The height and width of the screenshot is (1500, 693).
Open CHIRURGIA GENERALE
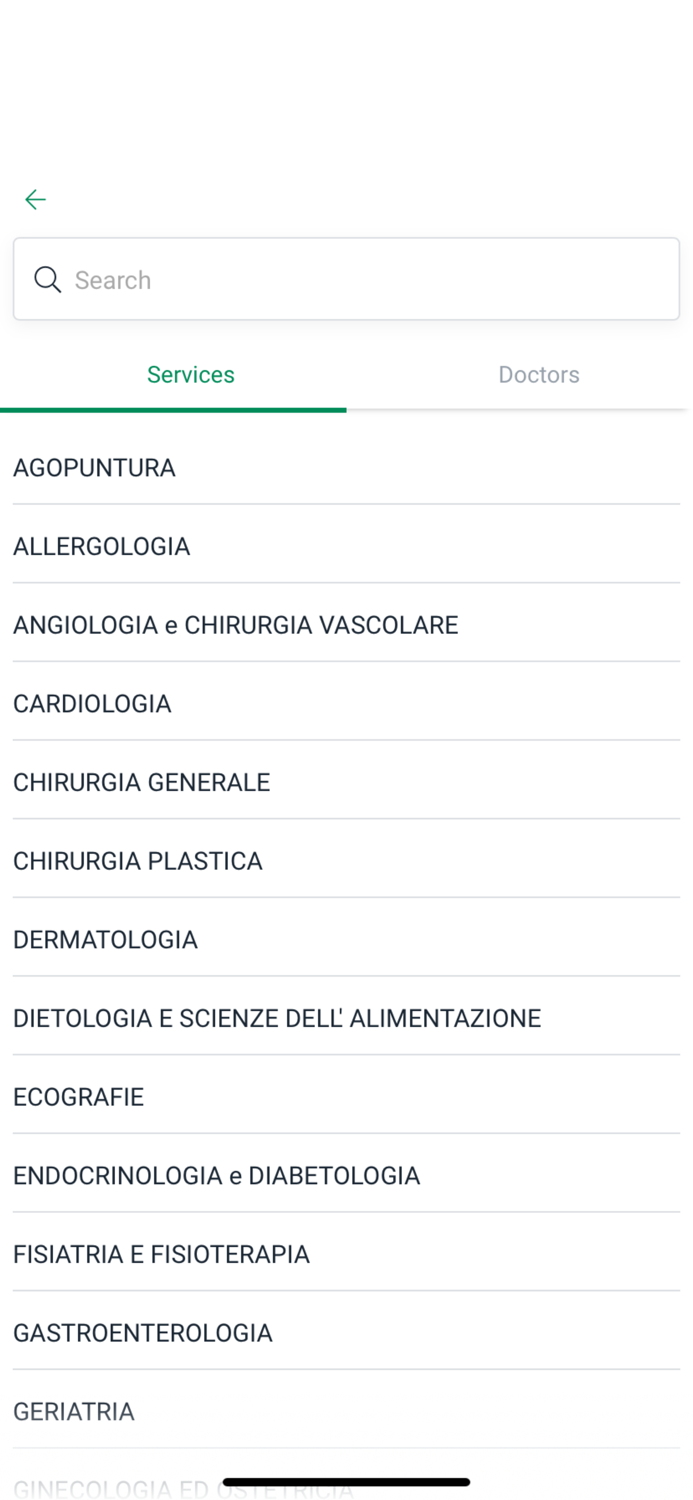[141, 782]
